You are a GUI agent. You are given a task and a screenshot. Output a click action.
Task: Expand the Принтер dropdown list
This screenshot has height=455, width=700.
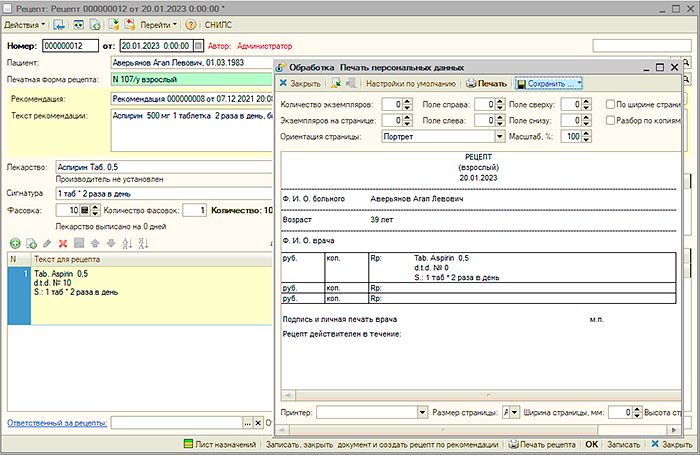[422, 412]
